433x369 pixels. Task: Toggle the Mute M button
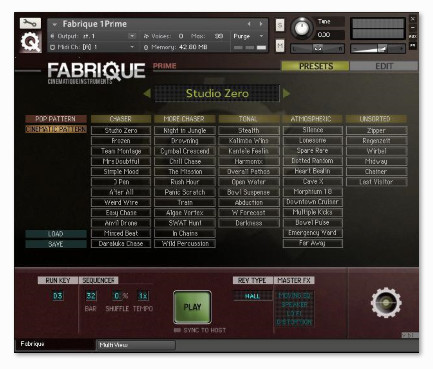(x=280, y=46)
